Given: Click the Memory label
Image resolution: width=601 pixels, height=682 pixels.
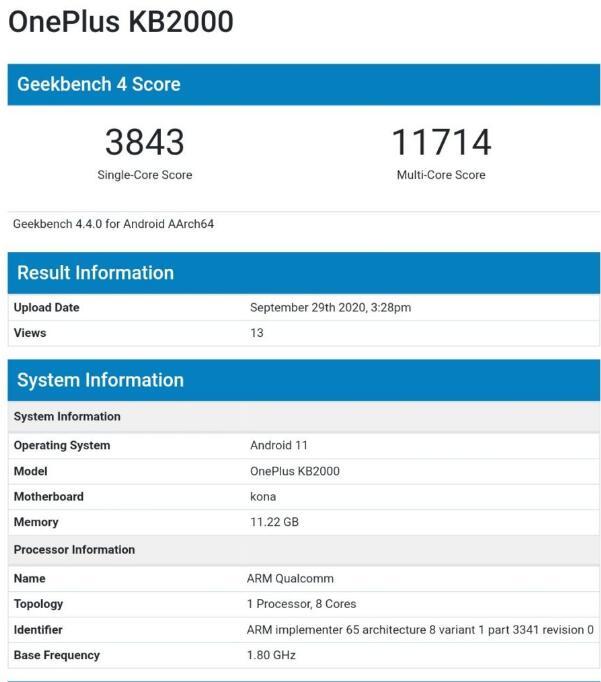Looking at the screenshot, I should (x=36, y=522).
